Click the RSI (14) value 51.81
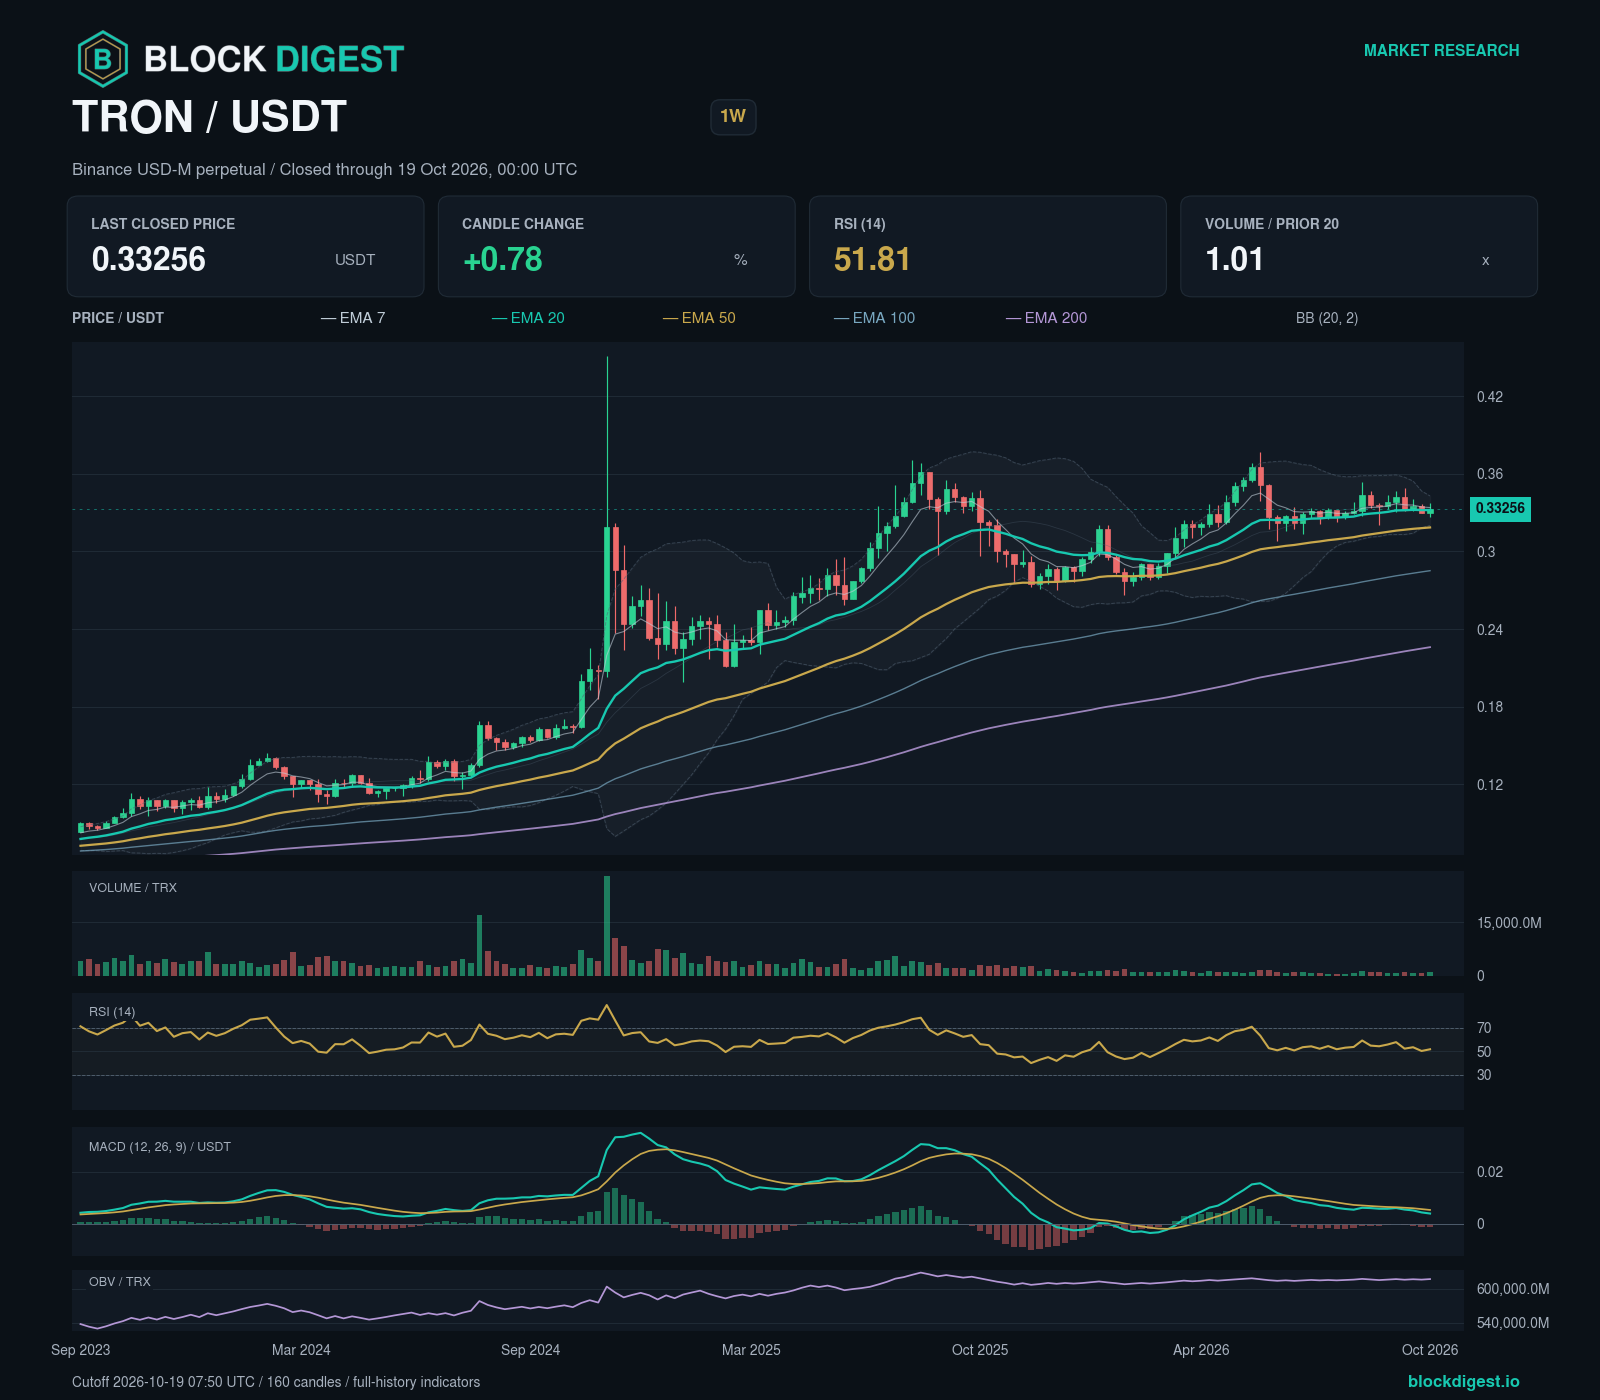This screenshot has height=1400, width=1600. point(872,259)
